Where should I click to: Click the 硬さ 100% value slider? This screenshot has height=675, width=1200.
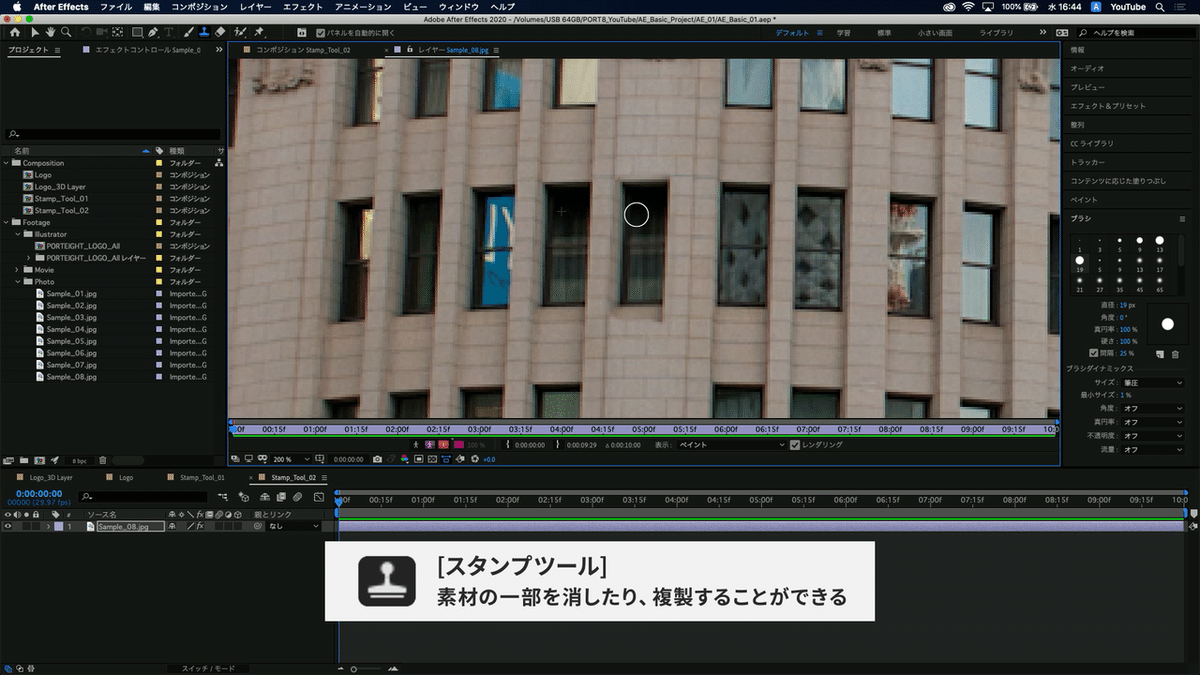(1127, 341)
